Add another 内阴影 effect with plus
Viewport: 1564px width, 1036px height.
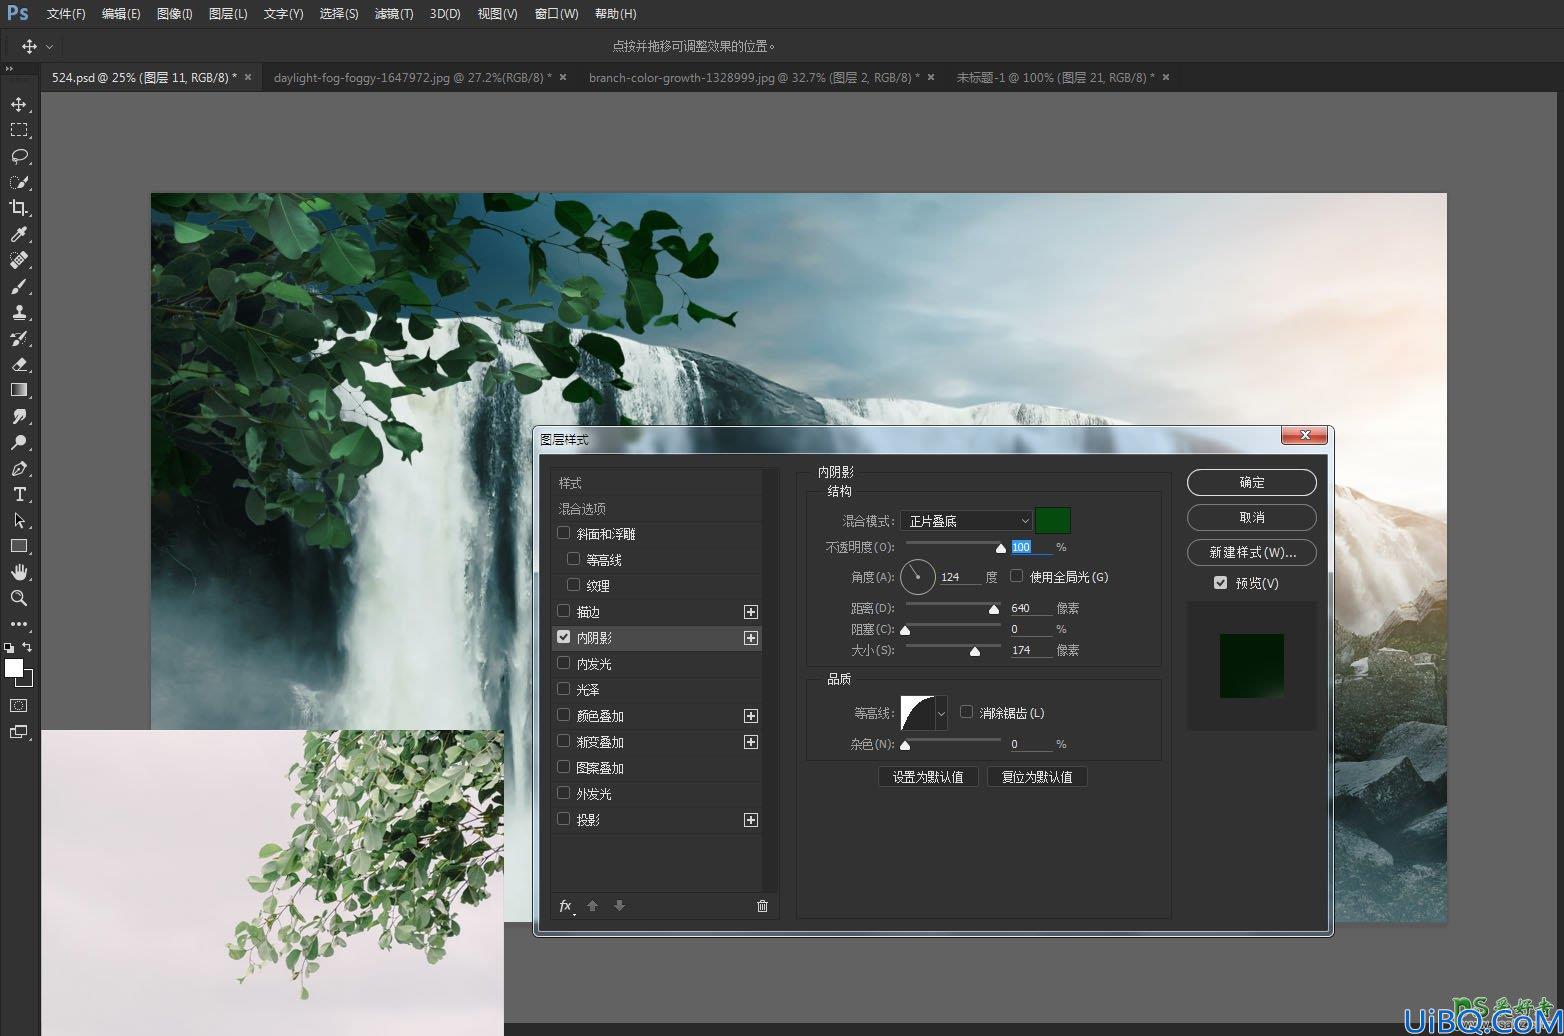[x=751, y=638]
